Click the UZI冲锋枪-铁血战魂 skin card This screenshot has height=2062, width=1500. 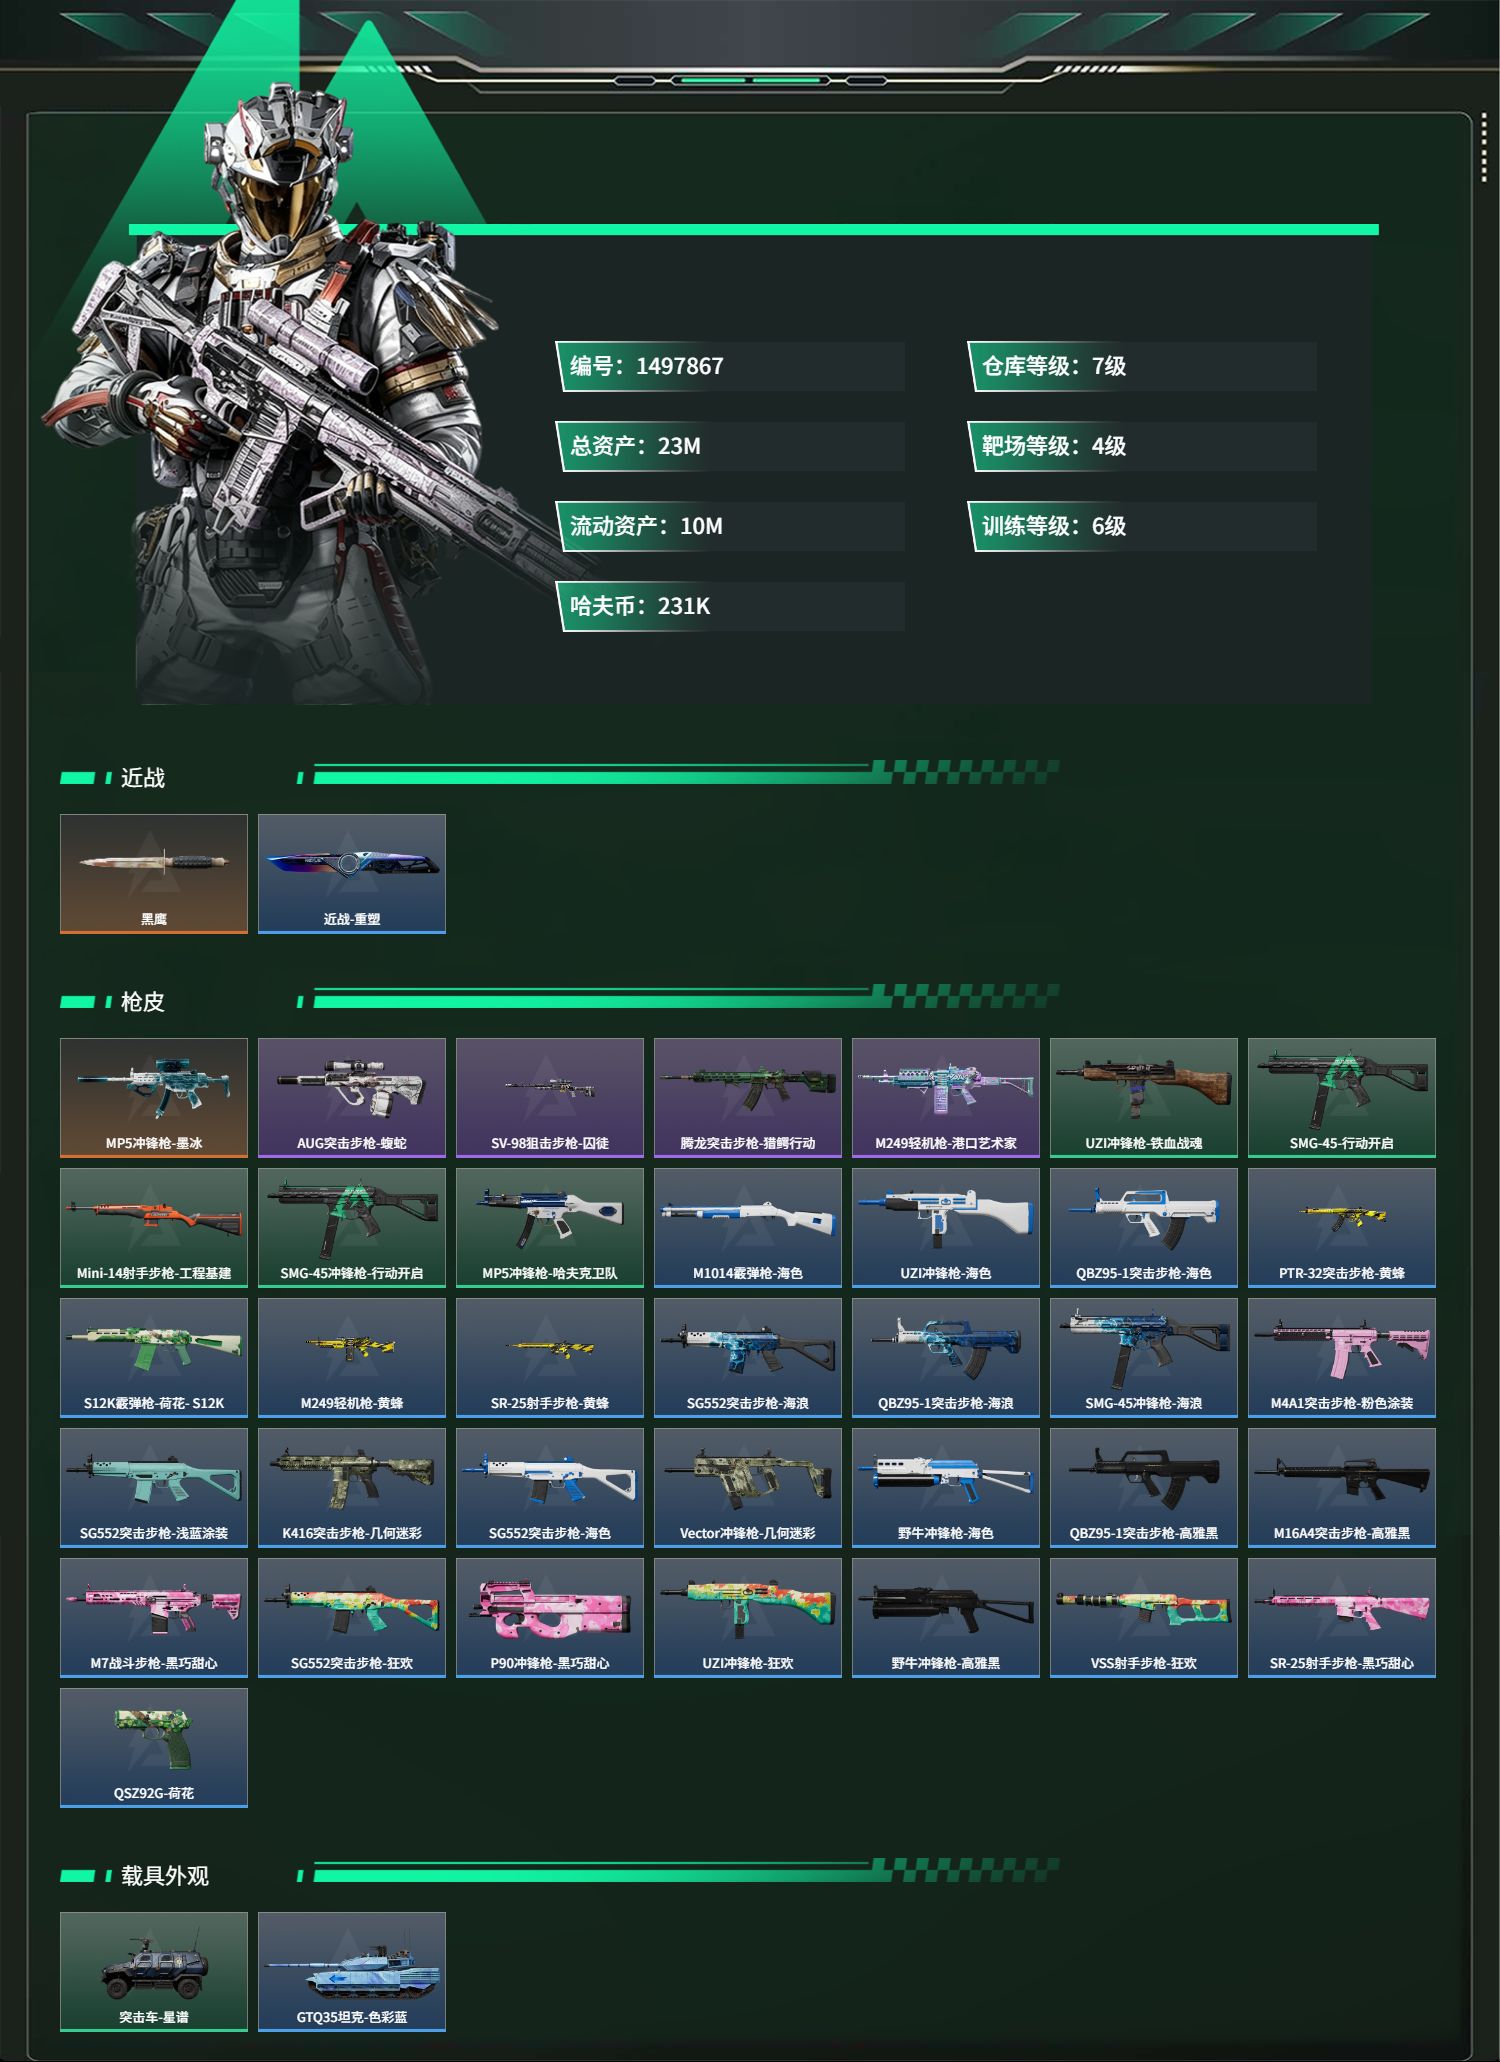tap(1144, 1098)
